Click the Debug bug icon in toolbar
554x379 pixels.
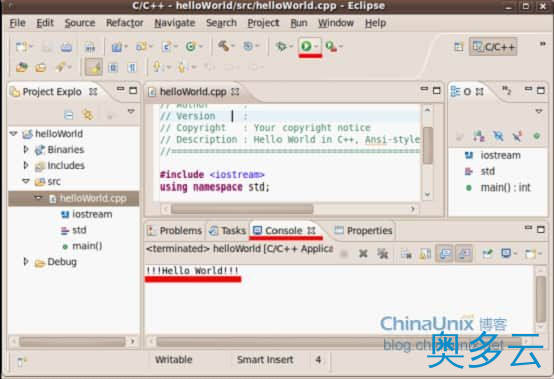point(281,46)
